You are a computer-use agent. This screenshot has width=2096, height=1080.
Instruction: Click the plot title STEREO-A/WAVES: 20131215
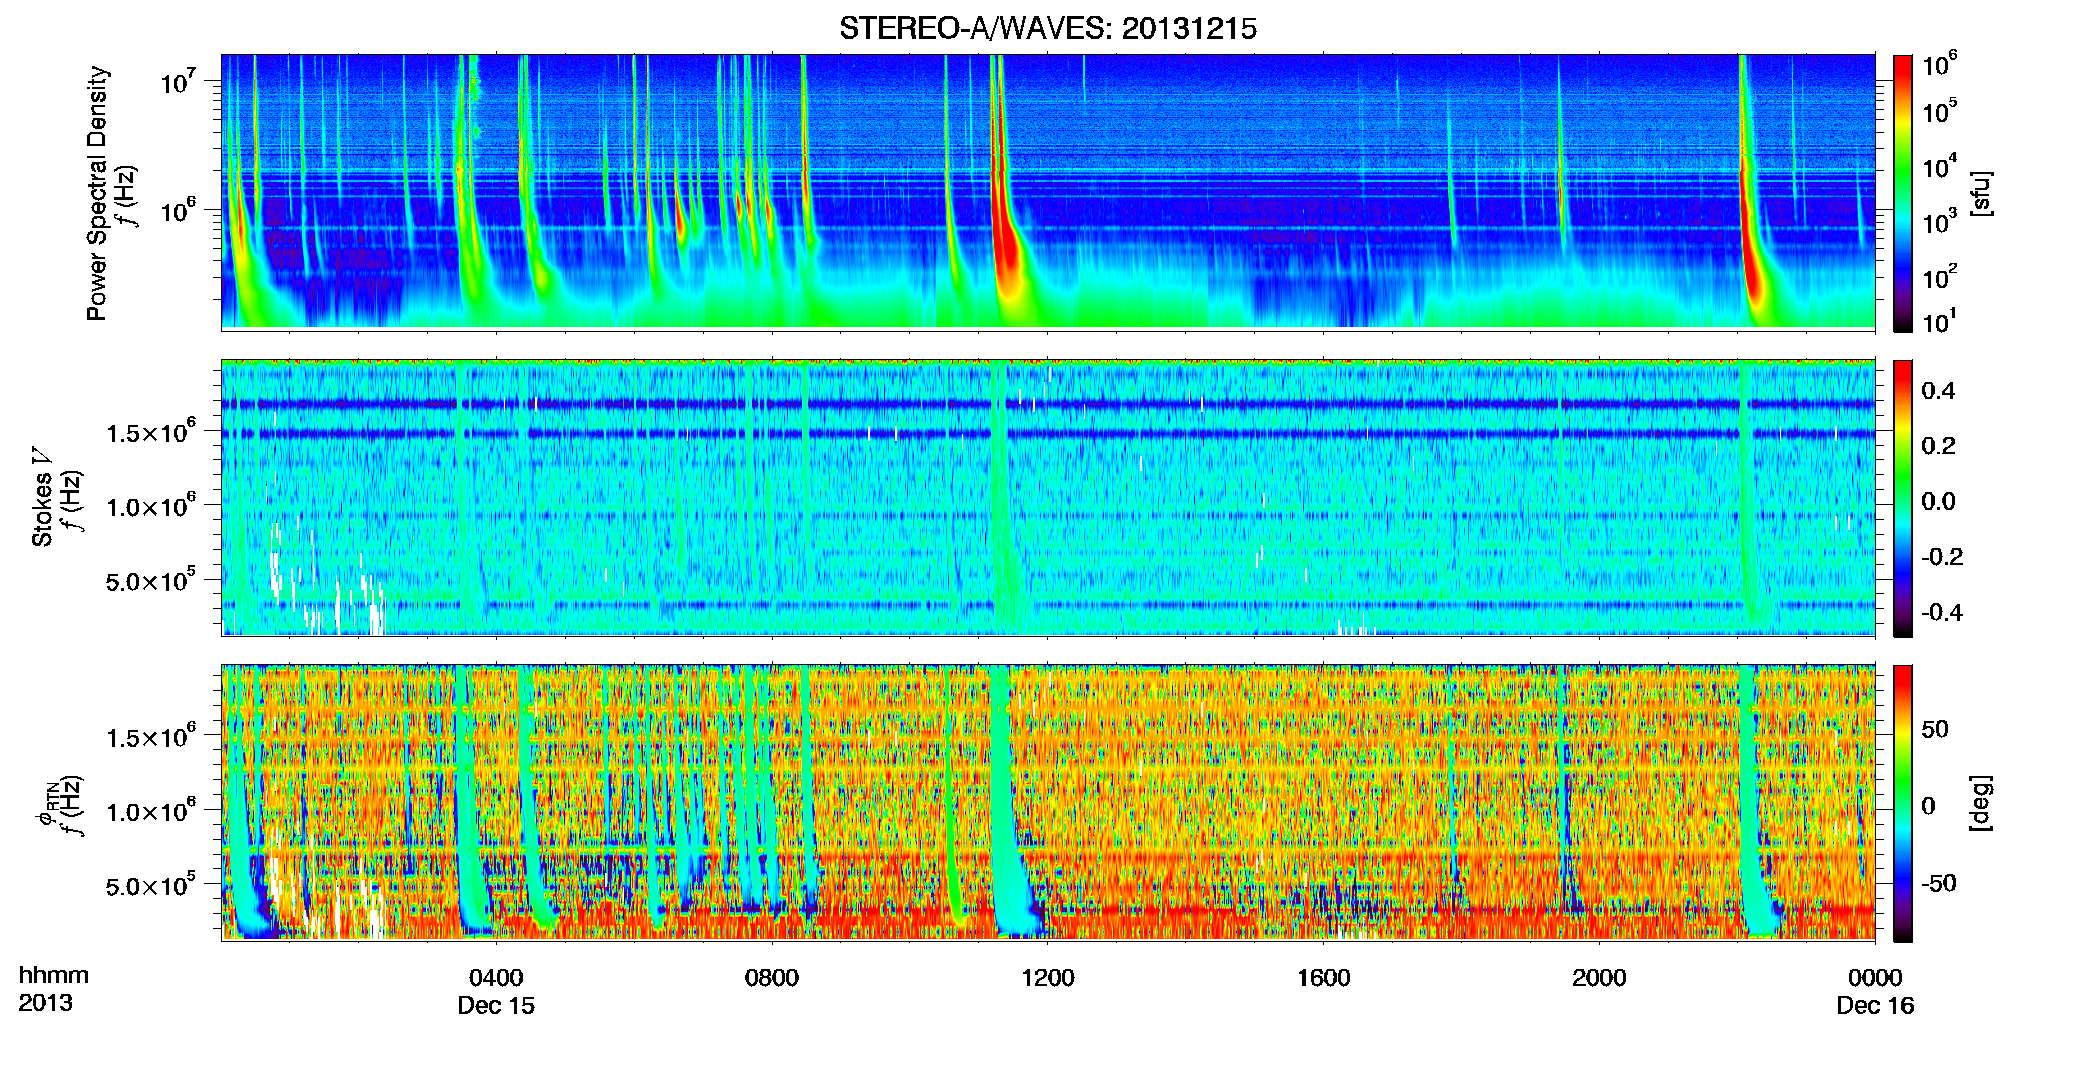coord(1047,29)
